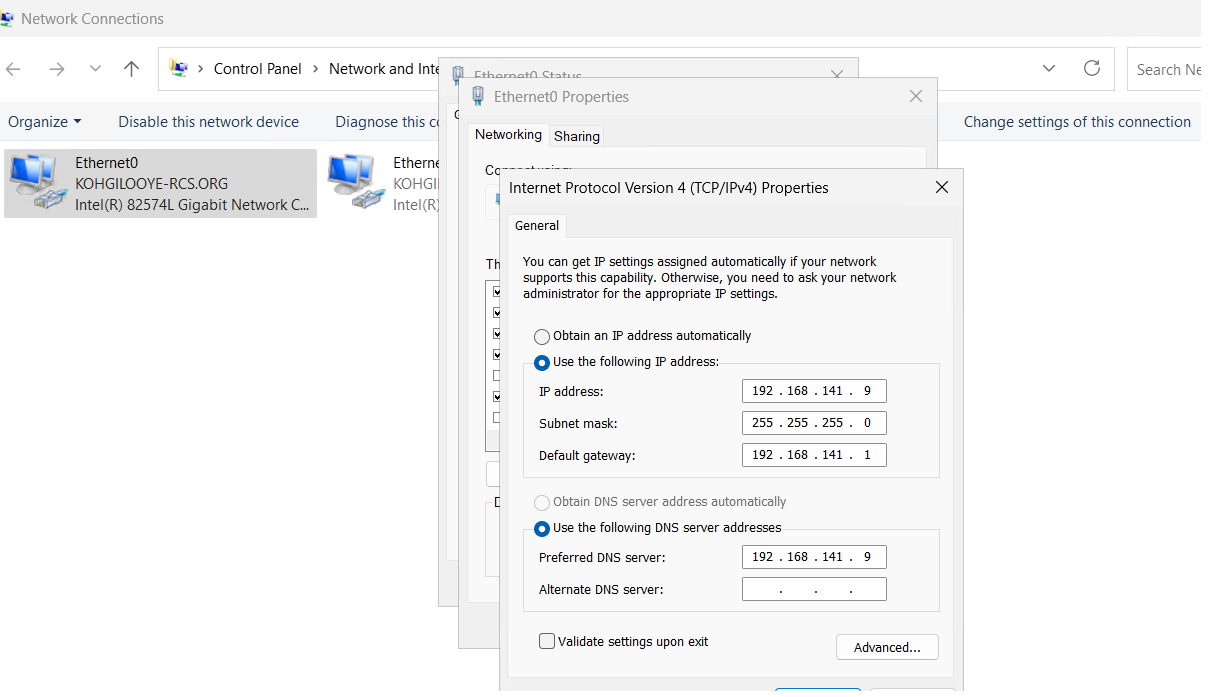Click the Refresh address bar icon
The width and height of the screenshot is (1224, 697).
(1092, 68)
